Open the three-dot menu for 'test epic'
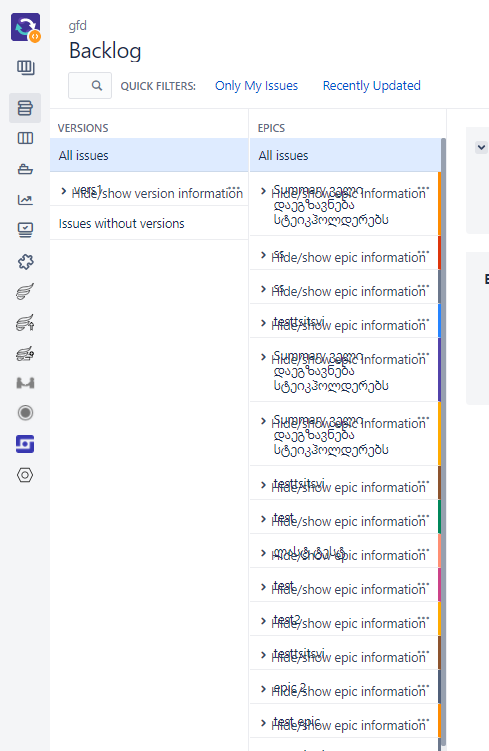The image size is (489, 751). [423, 720]
